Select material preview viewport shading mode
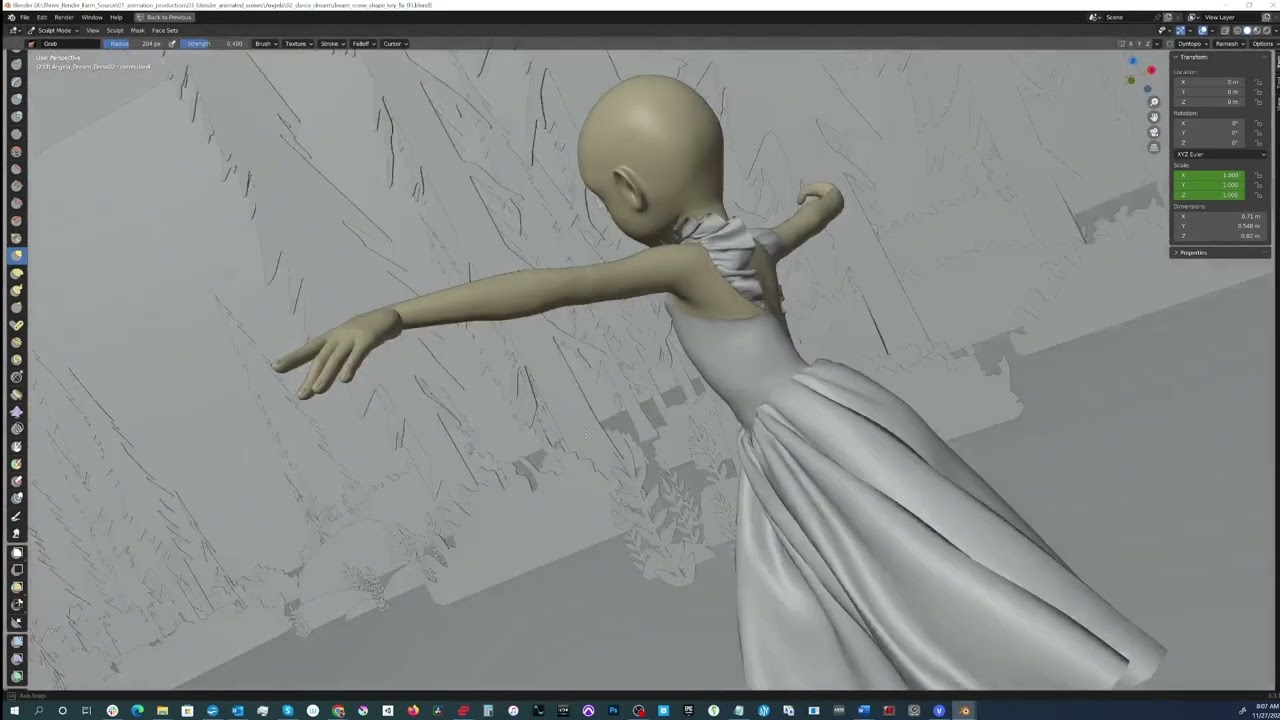The image size is (1280, 720). click(1257, 30)
